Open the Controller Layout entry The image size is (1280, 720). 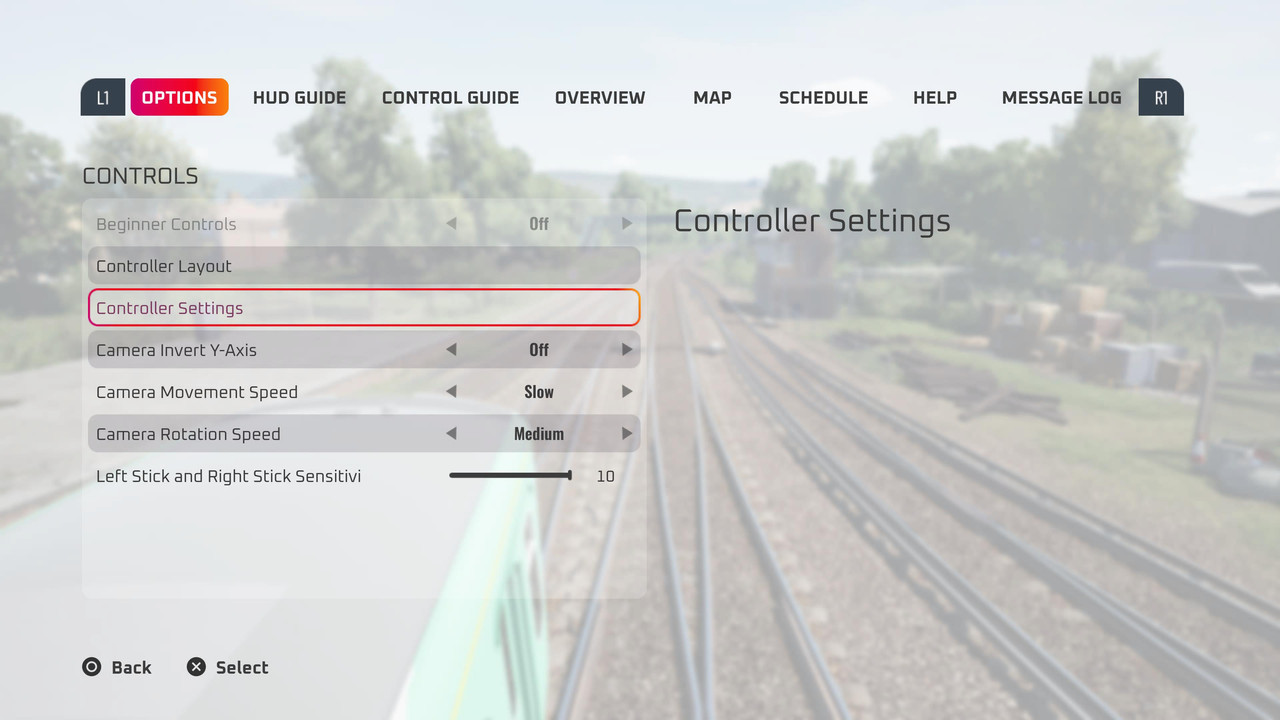tap(364, 266)
